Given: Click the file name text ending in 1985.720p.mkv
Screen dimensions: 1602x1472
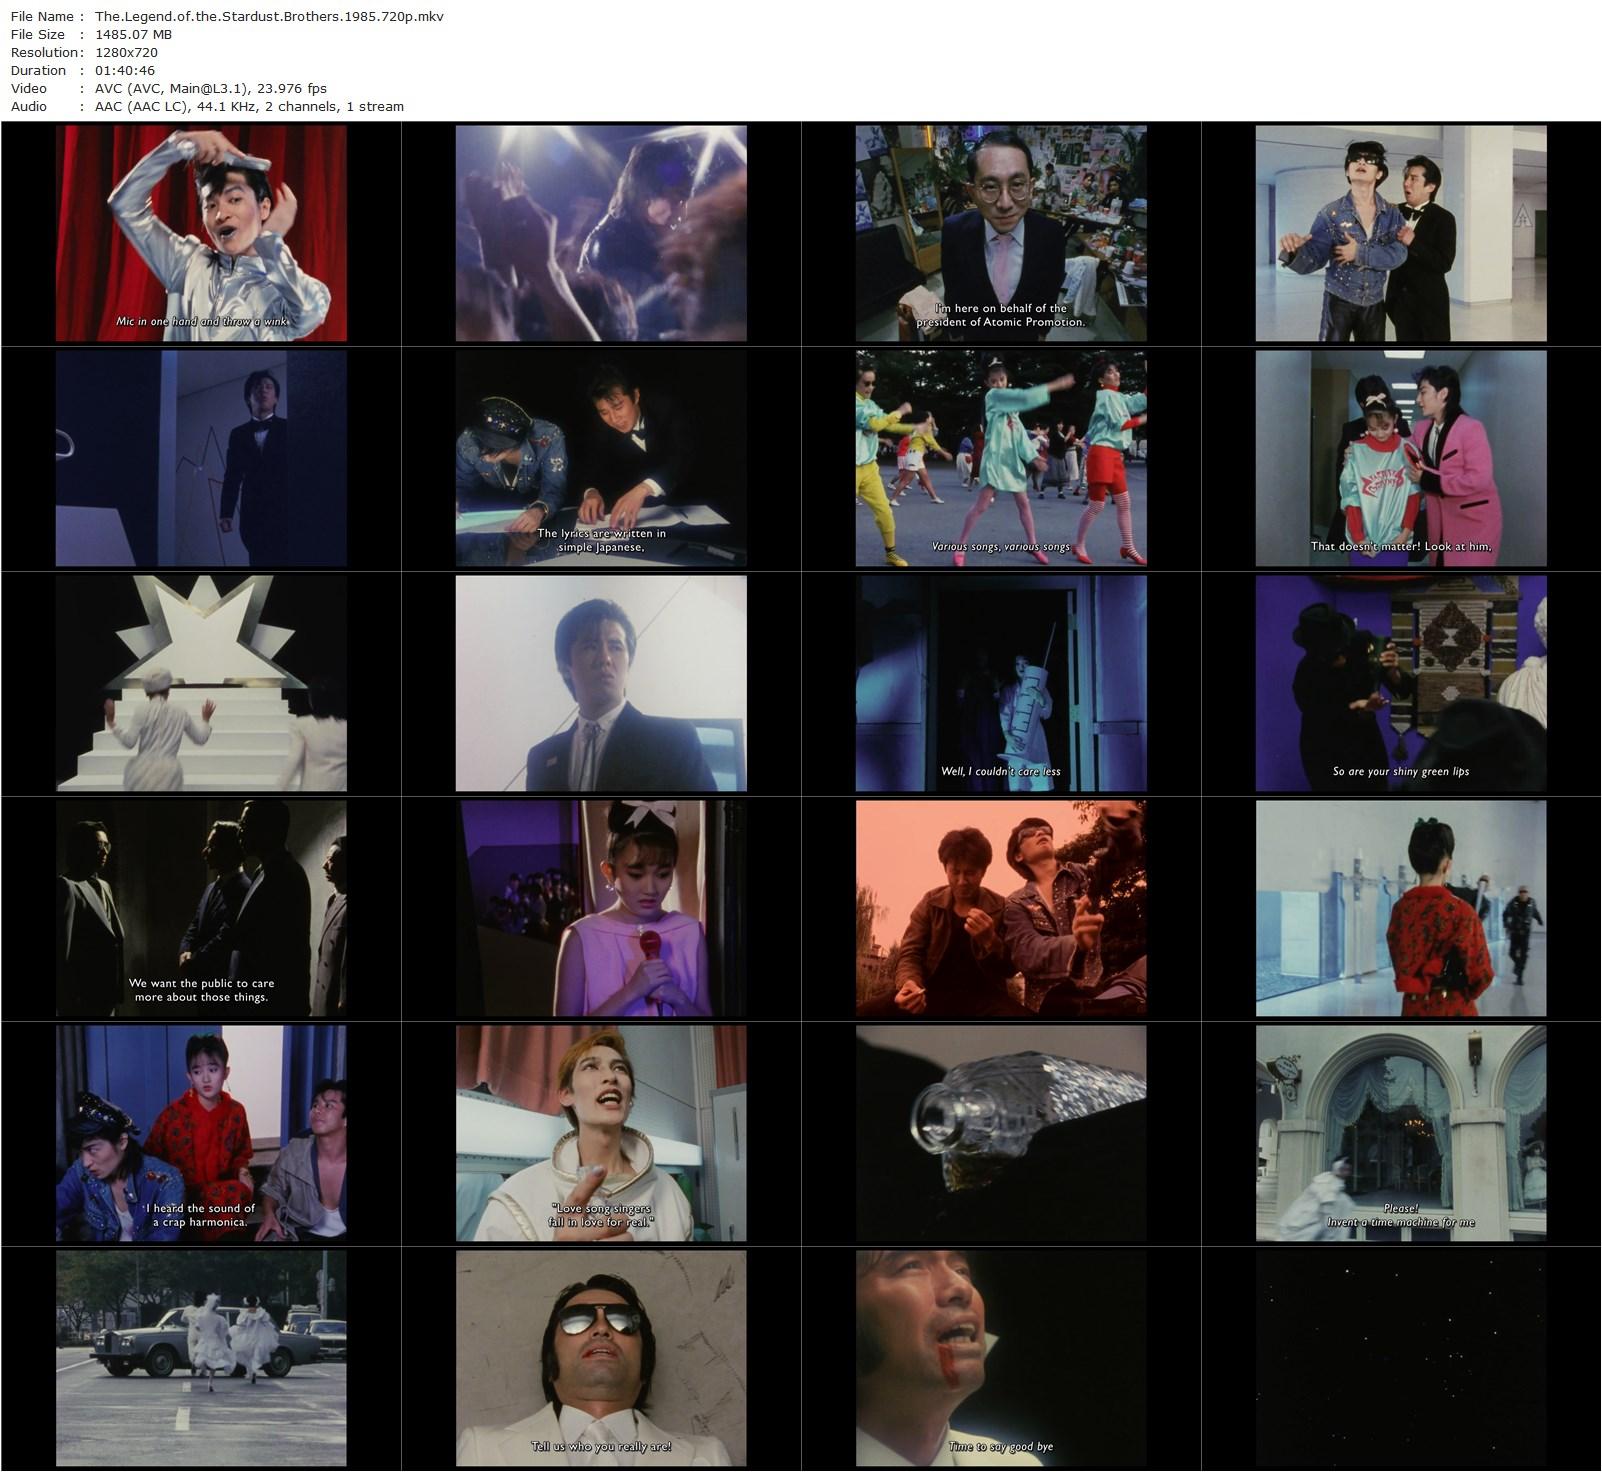Looking at the screenshot, I should (x=269, y=16).
